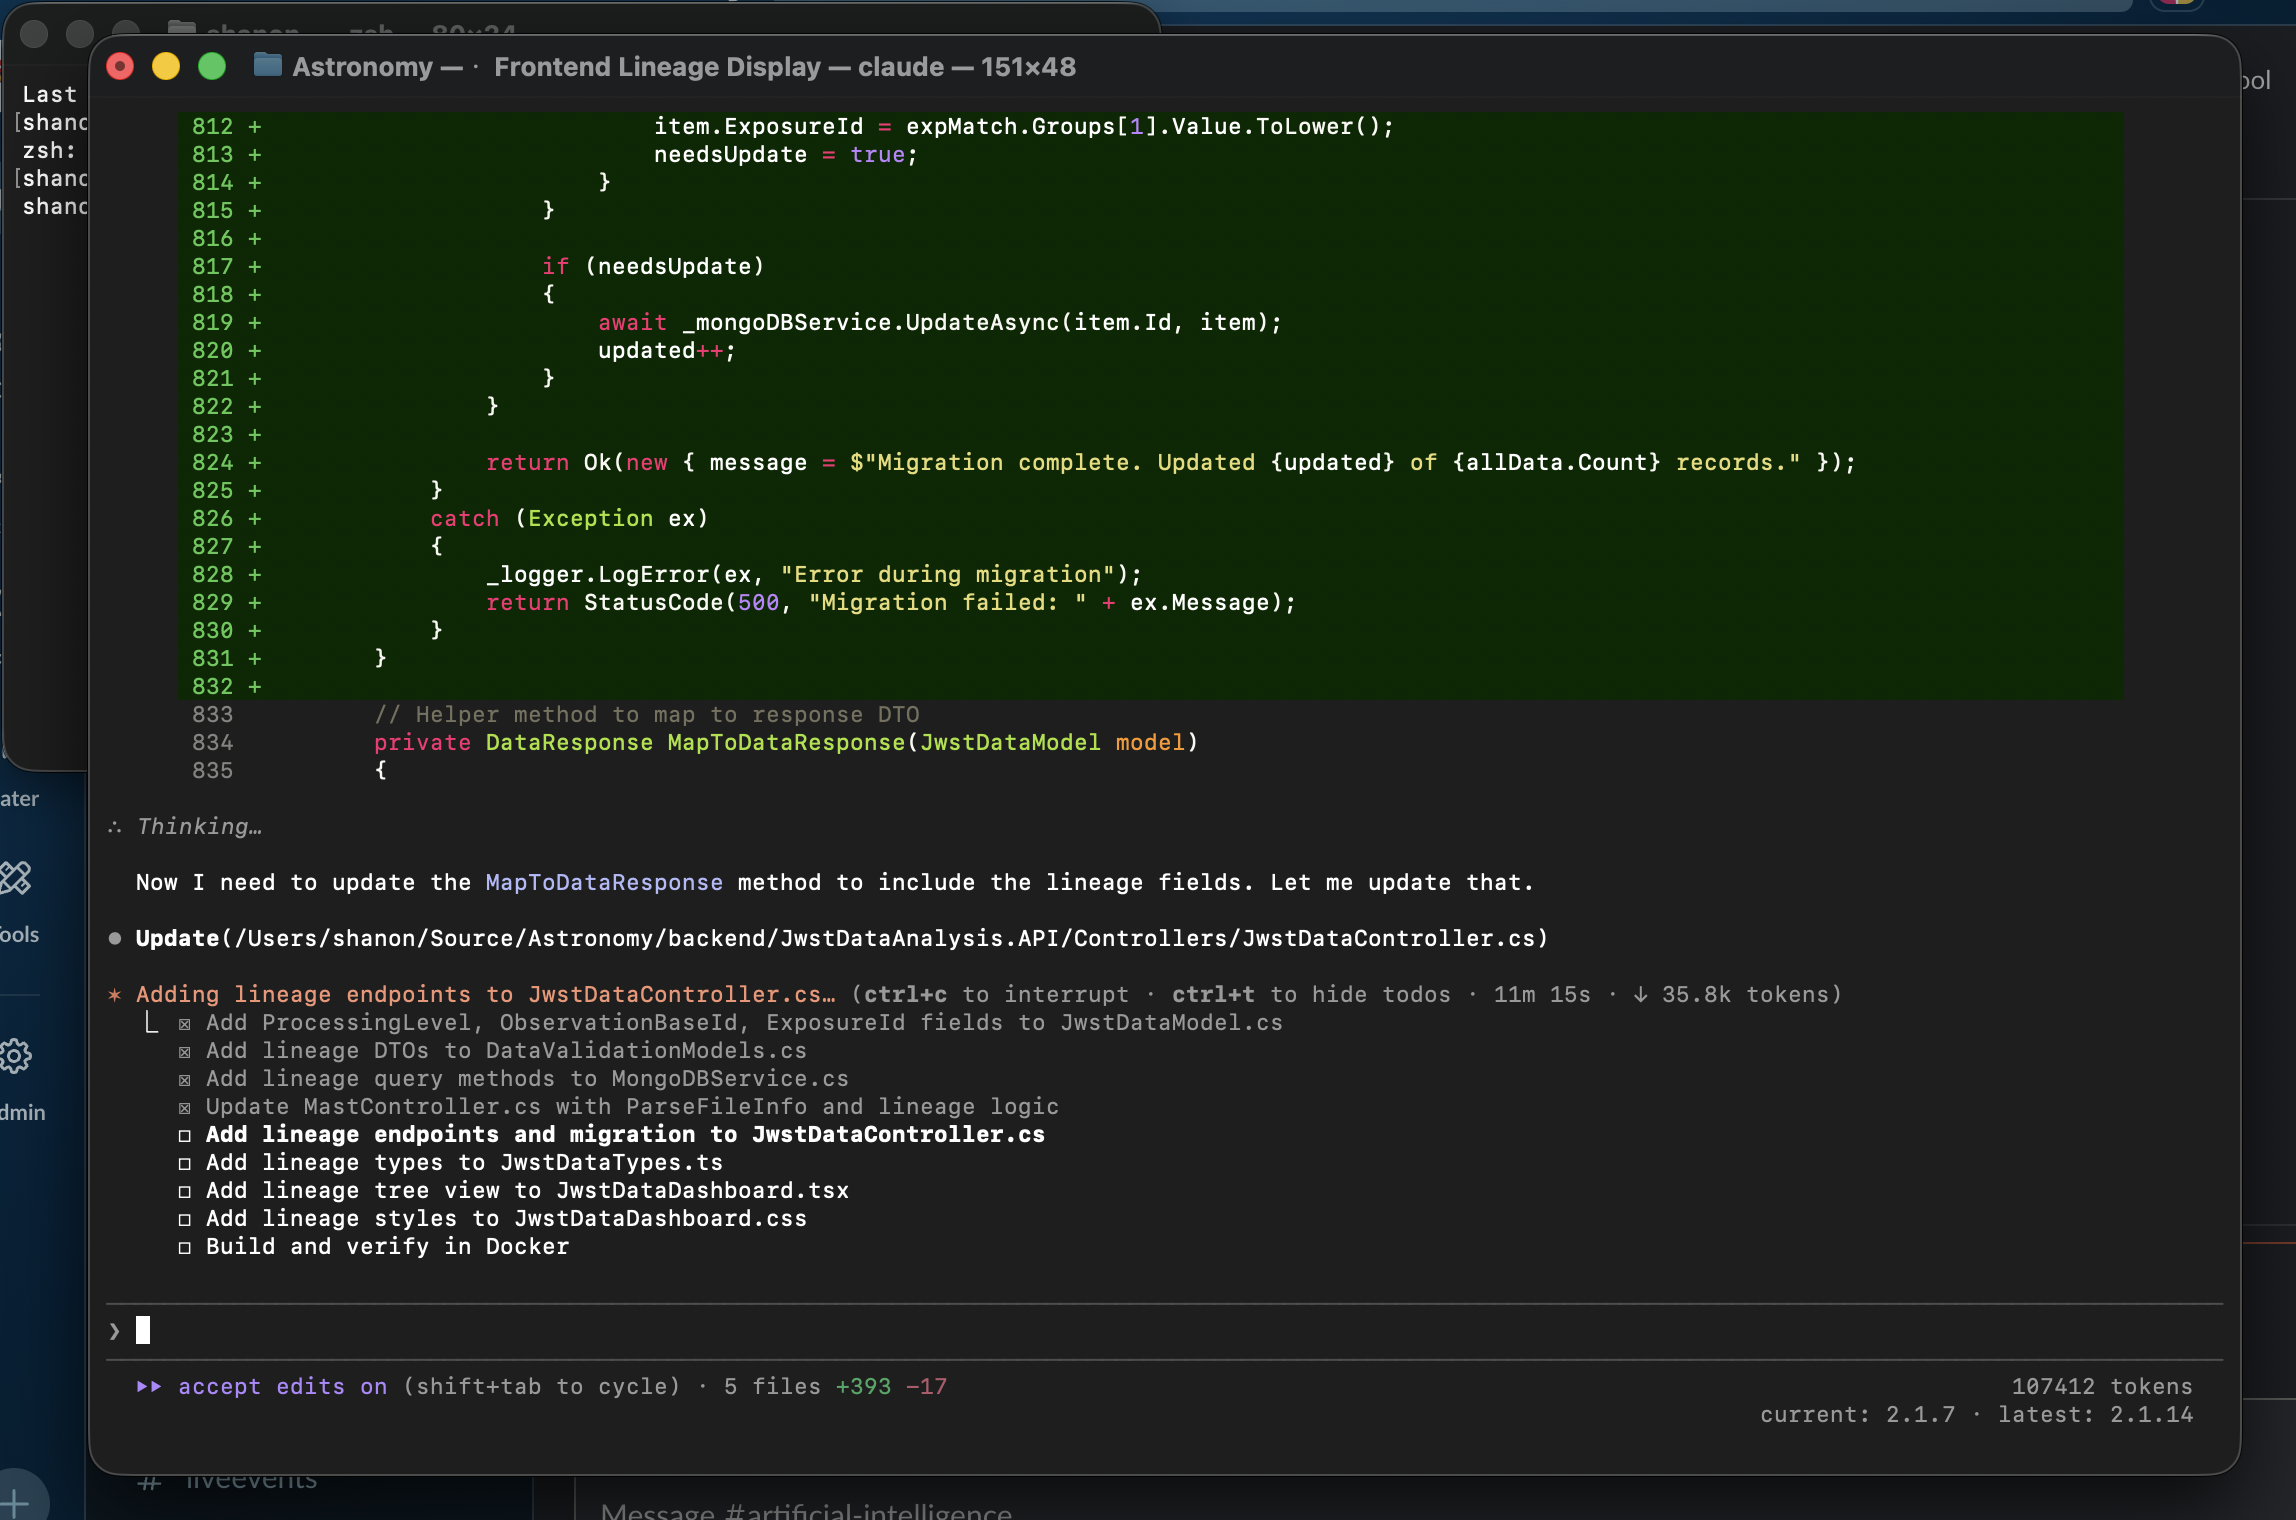Click the tools icon in background left sidebar
2296x1520 pixels.
pos(15,878)
